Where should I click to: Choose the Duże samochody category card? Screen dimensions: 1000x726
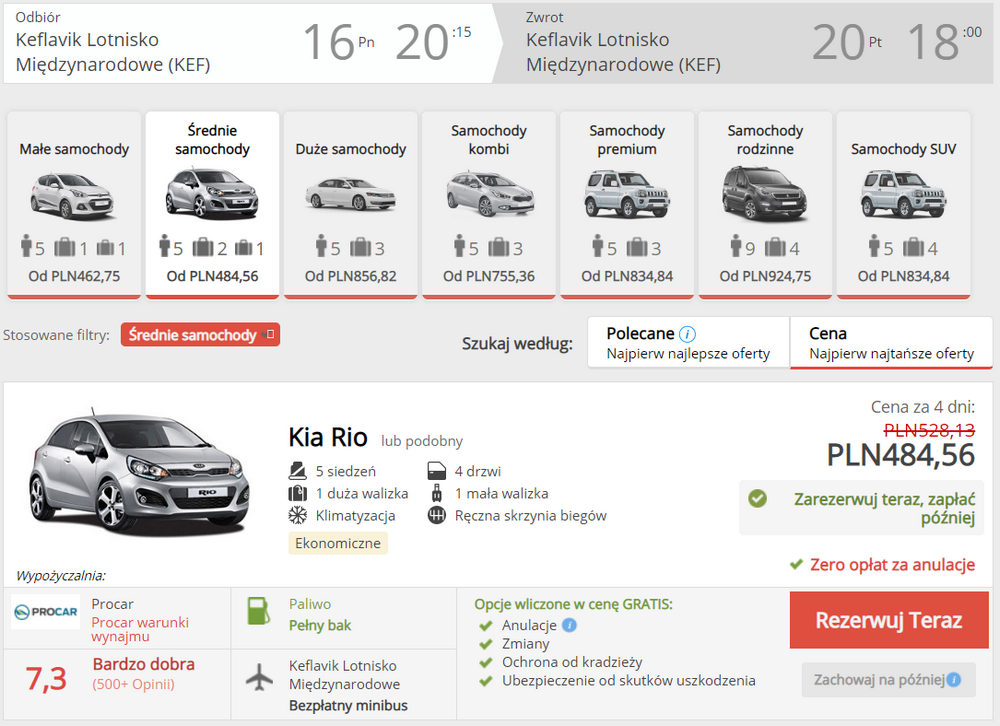click(351, 204)
